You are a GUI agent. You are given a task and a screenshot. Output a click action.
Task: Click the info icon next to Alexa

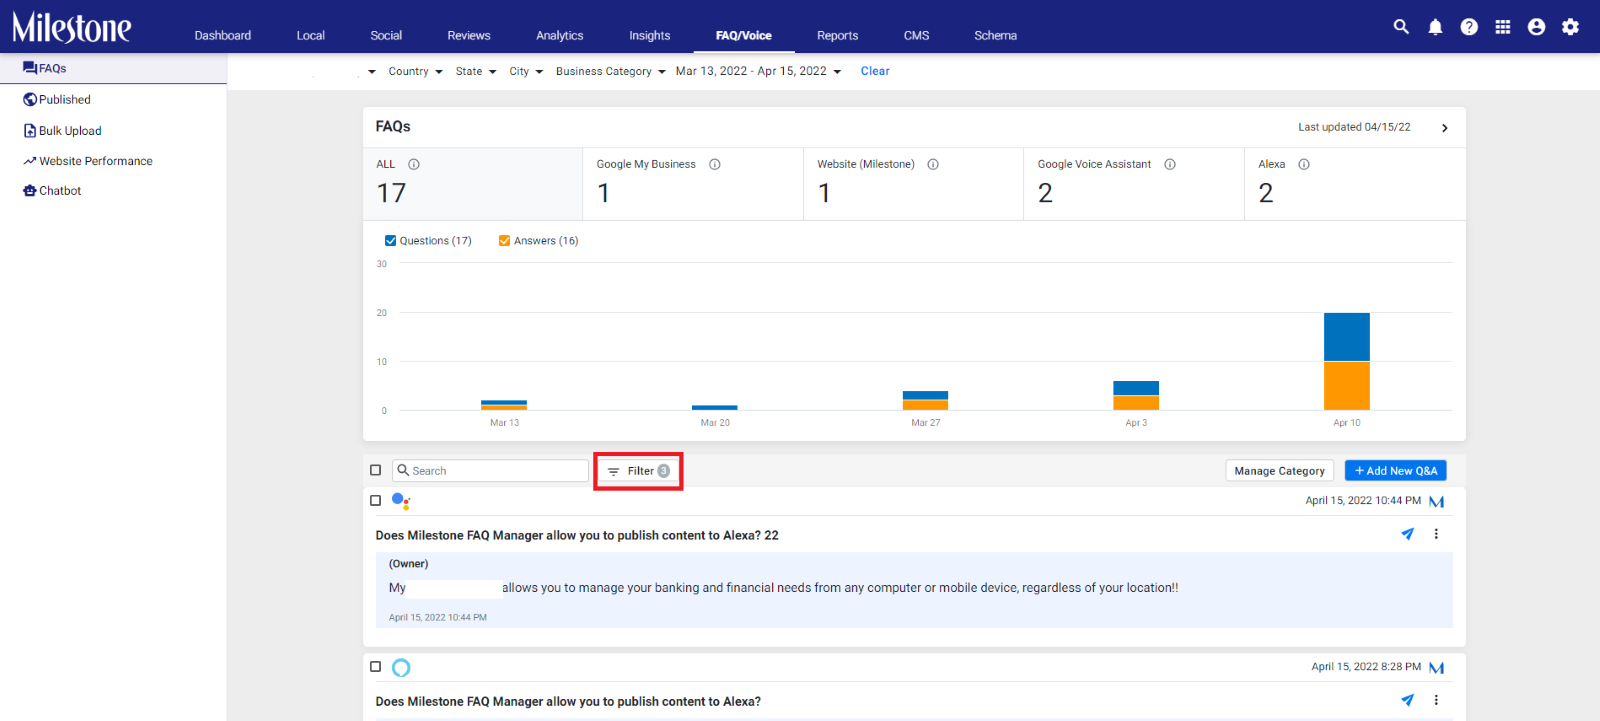coord(1304,164)
